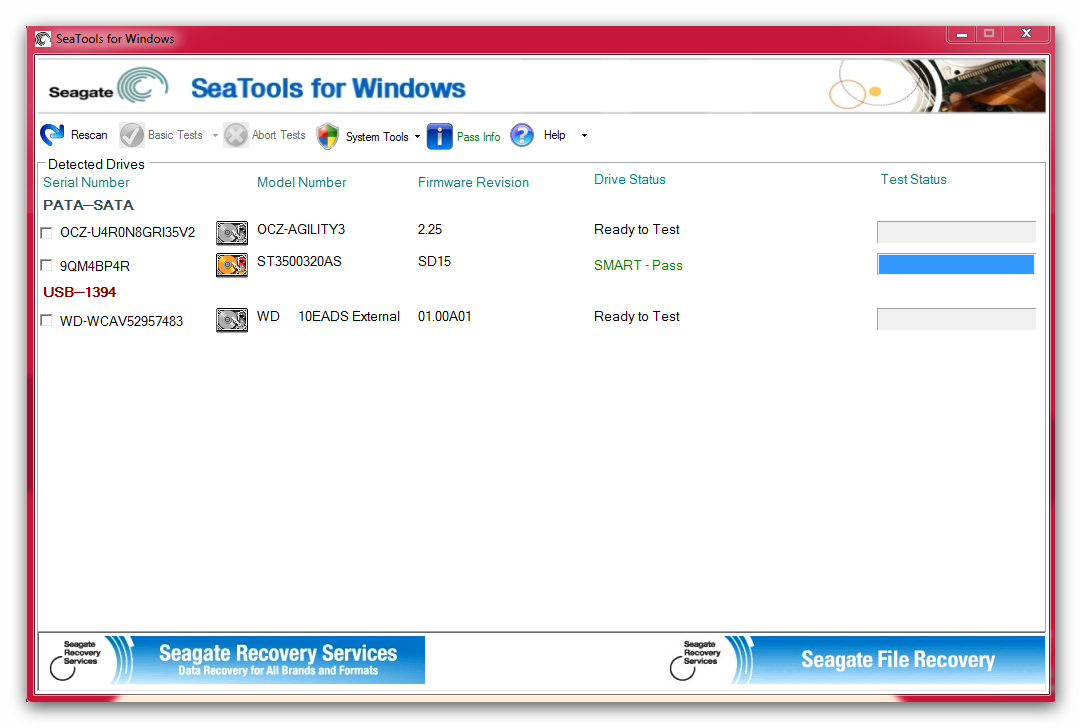
Task: Click the SeaTools for Windows header title
Action: point(328,88)
